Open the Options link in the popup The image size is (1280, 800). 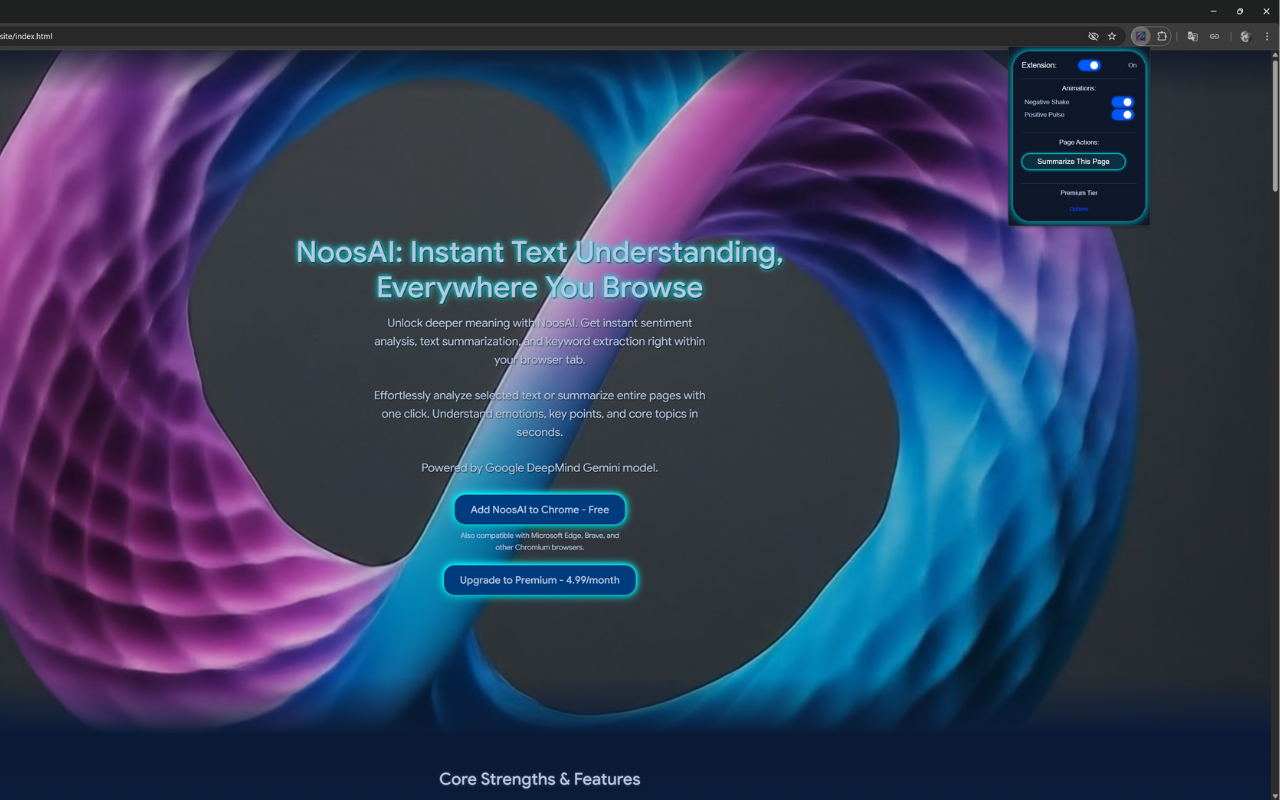1078,209
